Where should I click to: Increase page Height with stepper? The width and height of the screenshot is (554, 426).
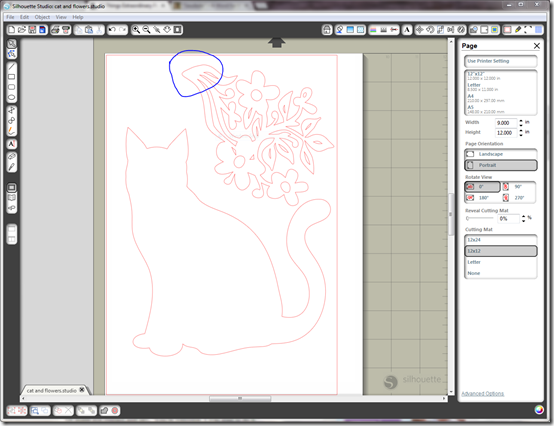click(521, 131)
